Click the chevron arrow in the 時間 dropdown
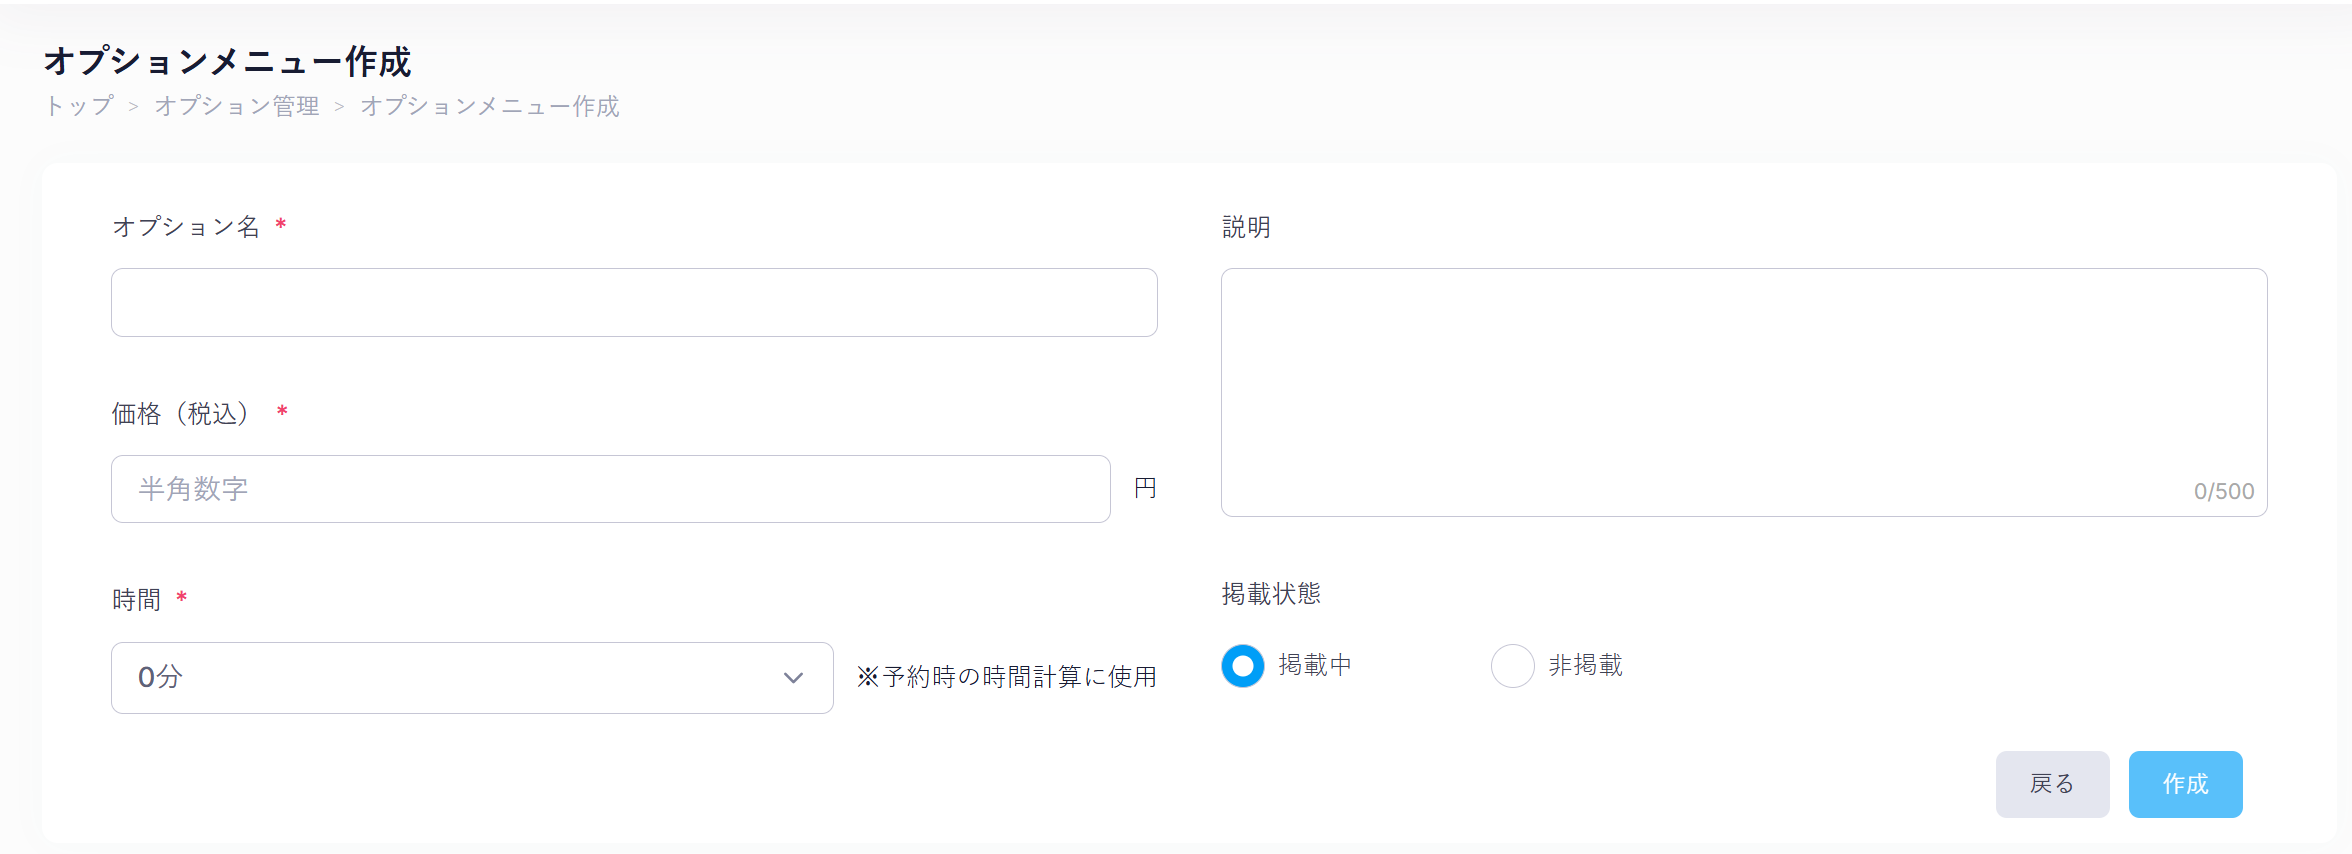Screen dimensions: 2352x854 click(x=793, y=678)
